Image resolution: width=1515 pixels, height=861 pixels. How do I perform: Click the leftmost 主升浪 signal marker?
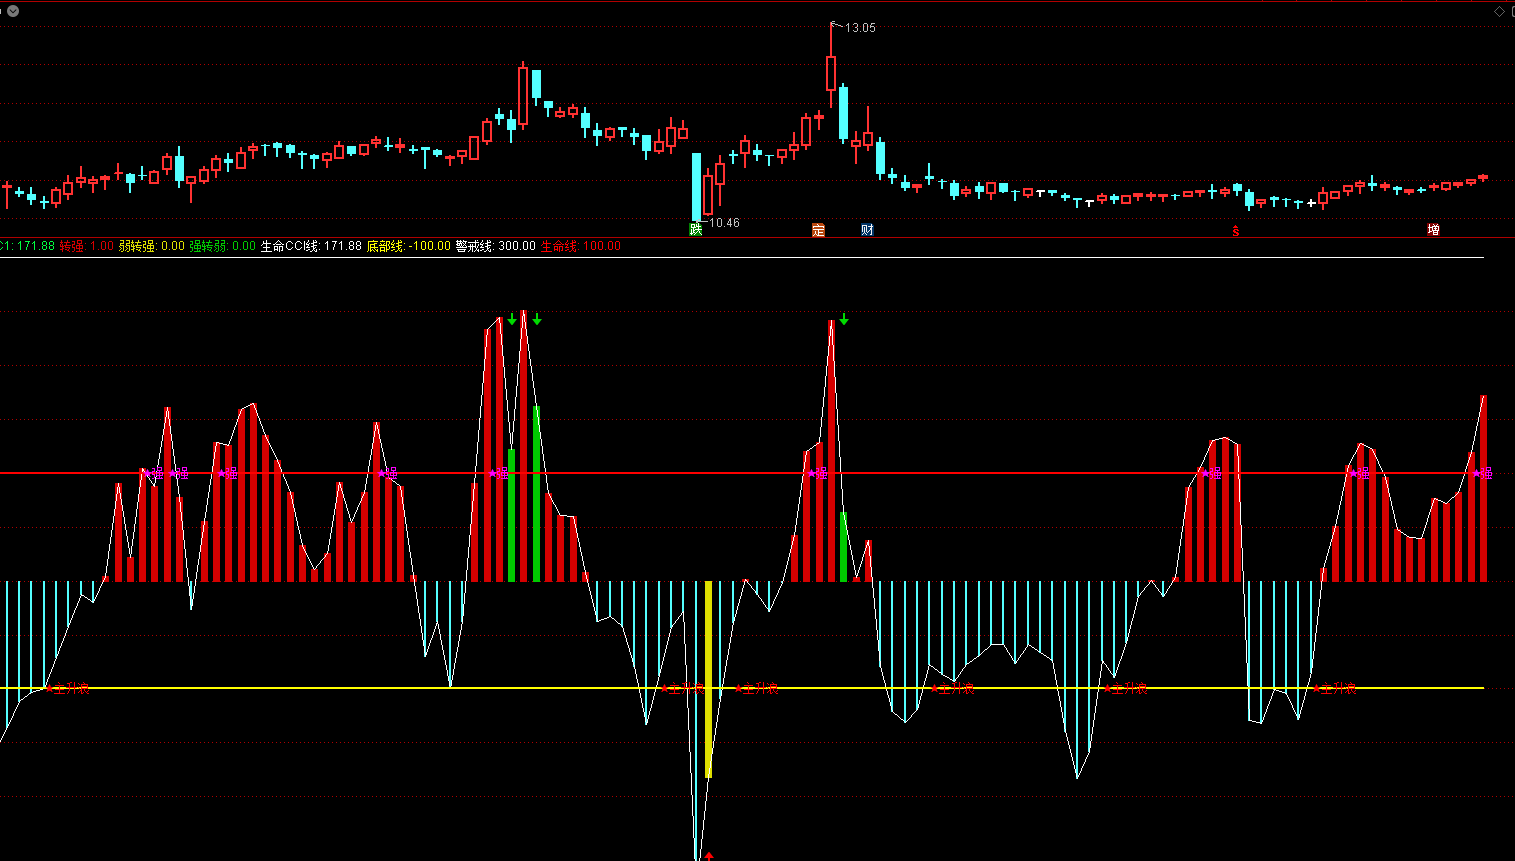68,688
